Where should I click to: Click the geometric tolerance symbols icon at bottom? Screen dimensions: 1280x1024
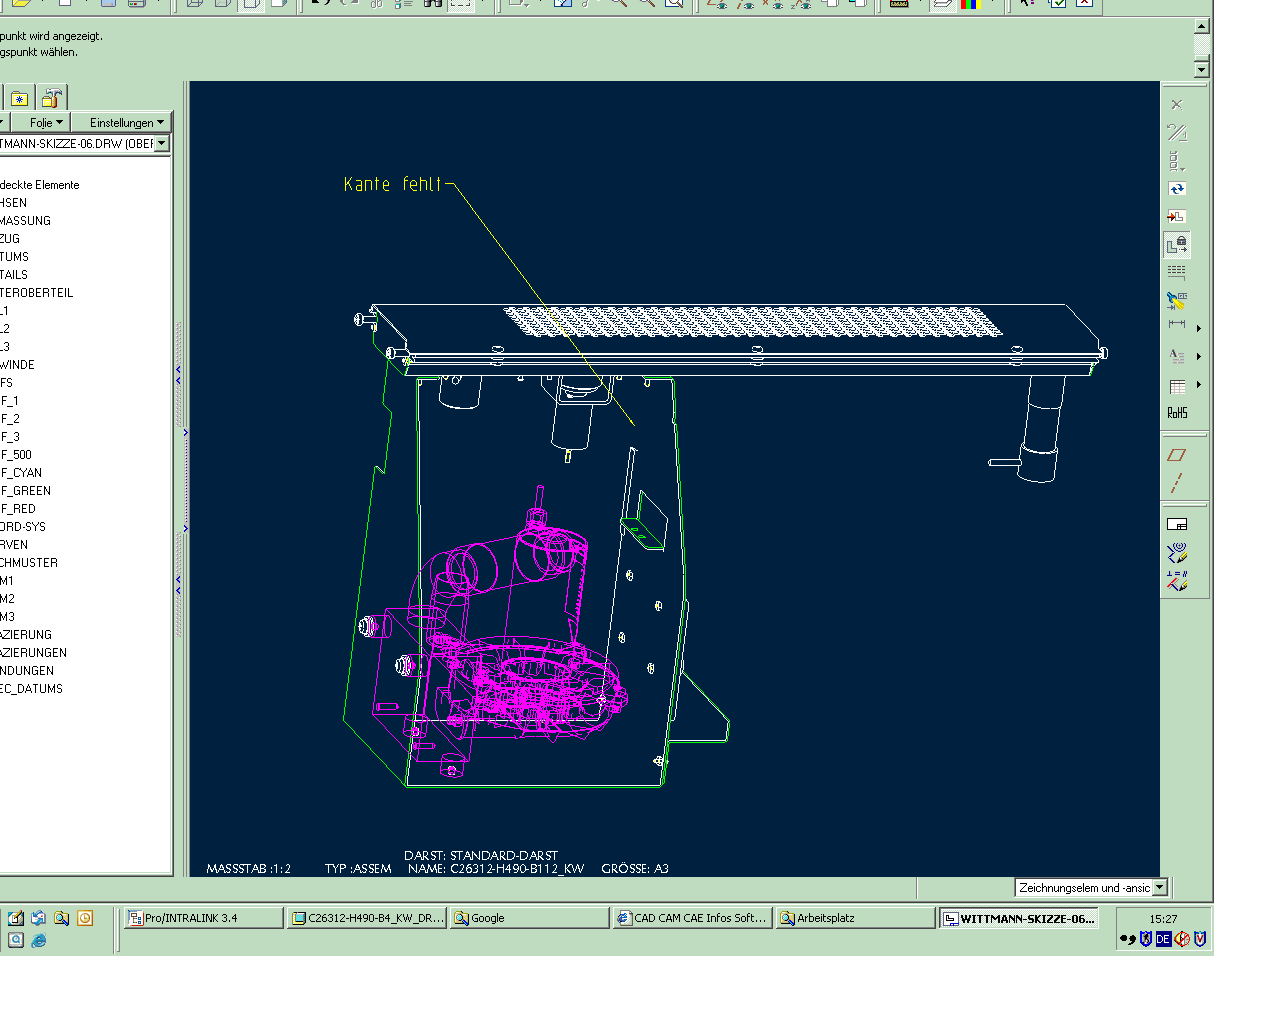pos(1177,581)
